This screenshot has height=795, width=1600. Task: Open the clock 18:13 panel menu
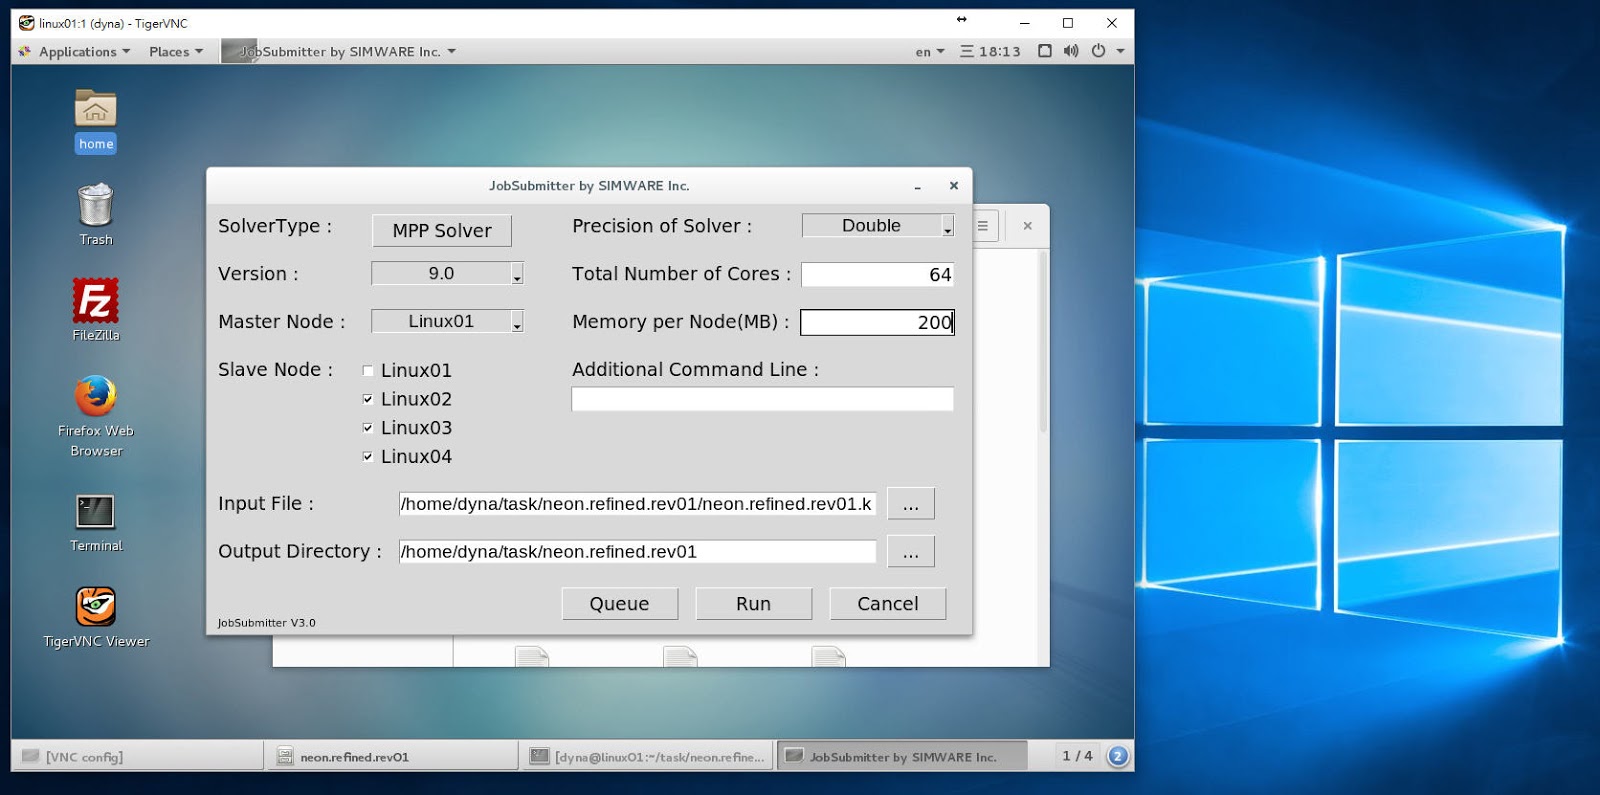click(x=990, y=51)
